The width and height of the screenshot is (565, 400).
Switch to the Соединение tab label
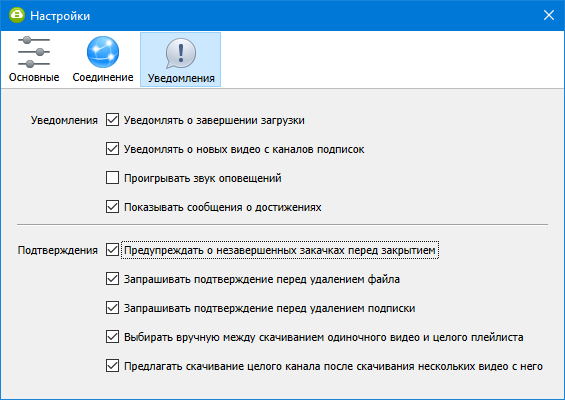(x=103, y=77)
